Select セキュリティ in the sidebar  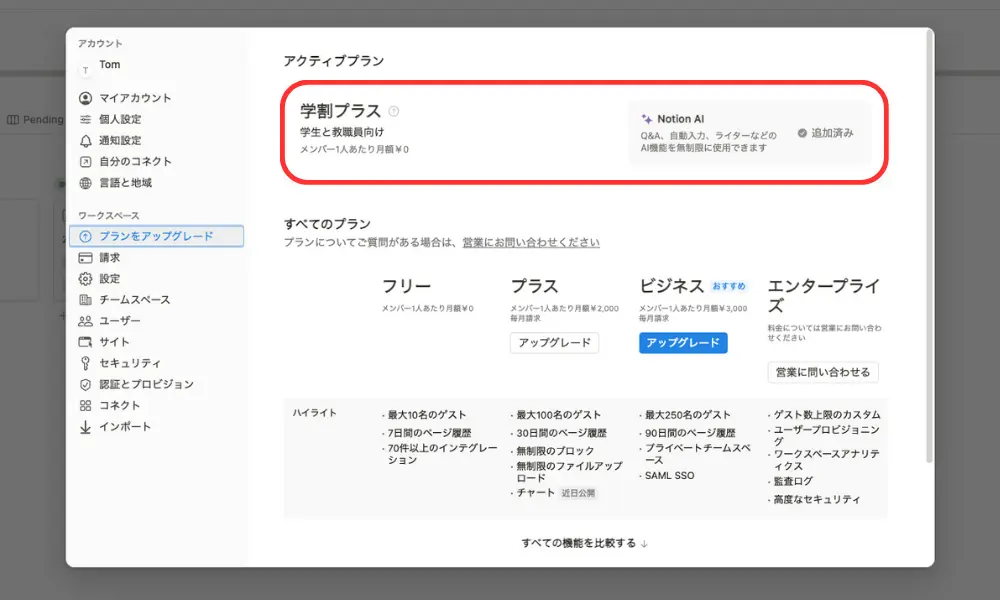(x=156, y=363)
